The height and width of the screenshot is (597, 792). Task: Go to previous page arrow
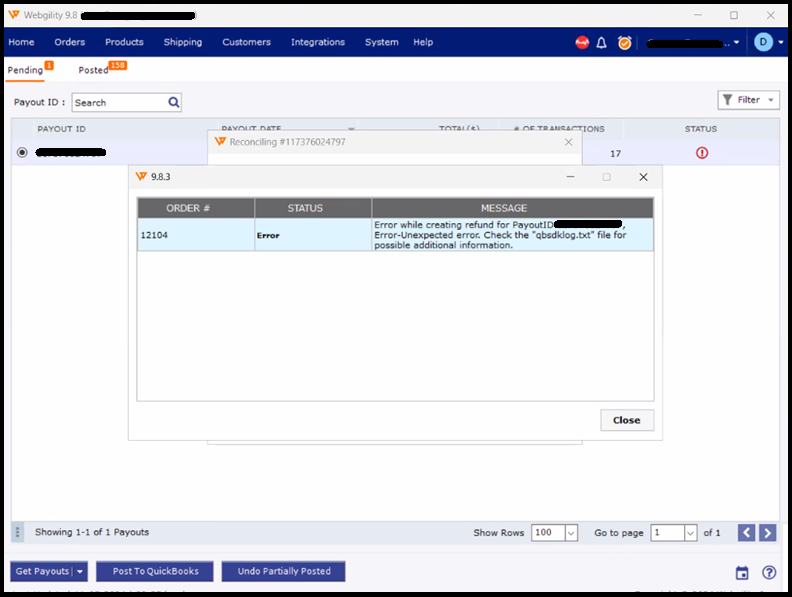(746, 533)
